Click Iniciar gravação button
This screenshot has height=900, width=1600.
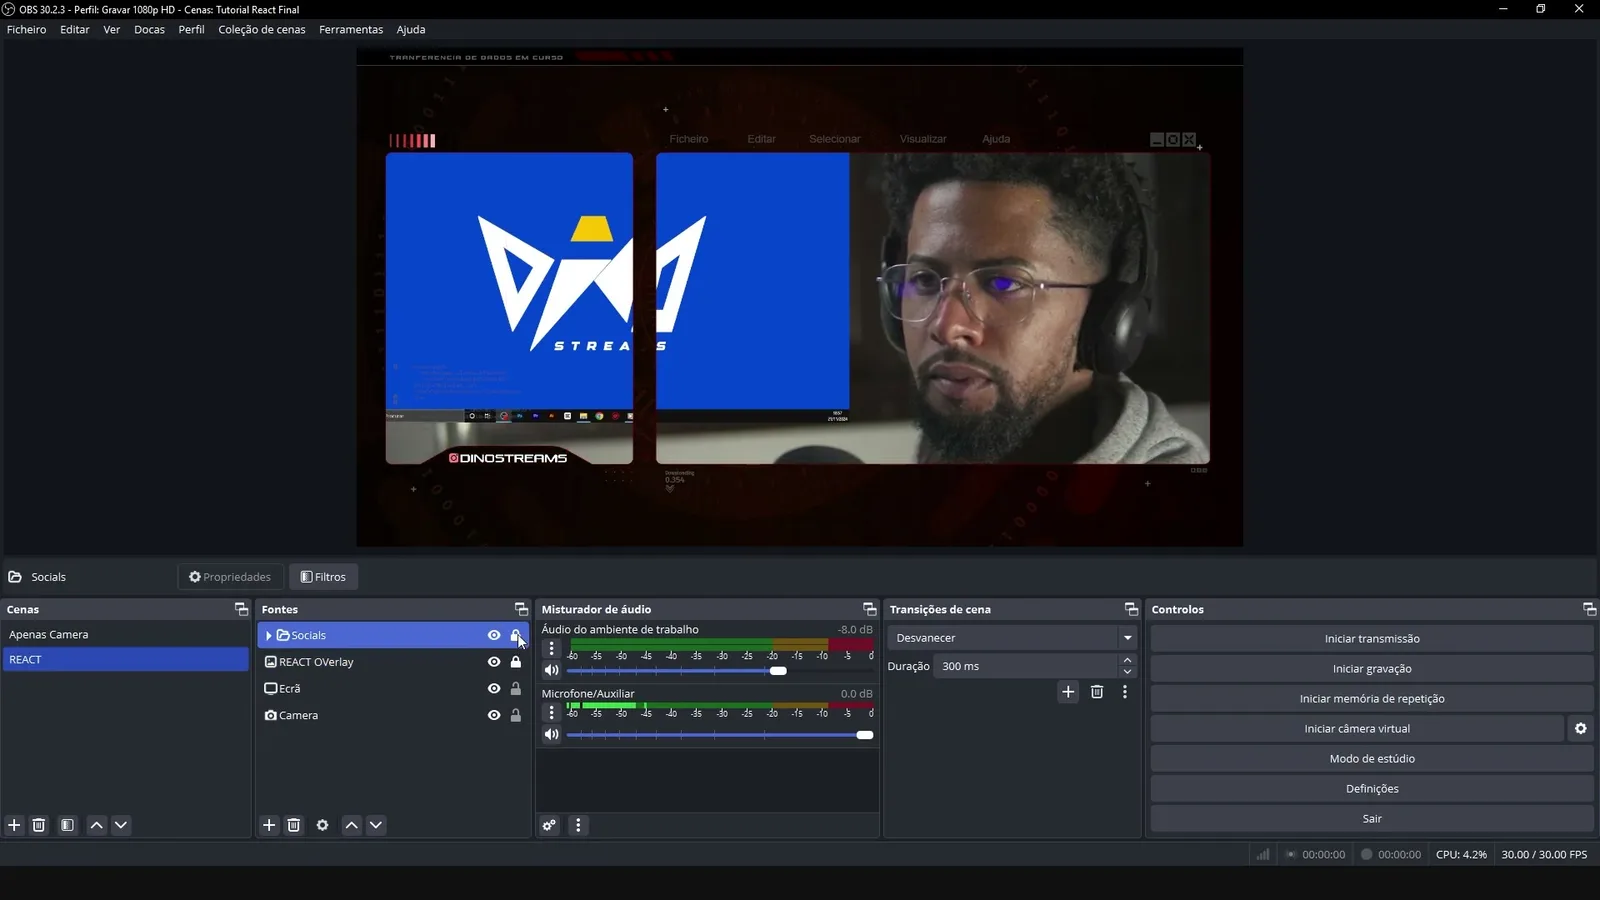pyautogui.click(x=1372, y=669)
